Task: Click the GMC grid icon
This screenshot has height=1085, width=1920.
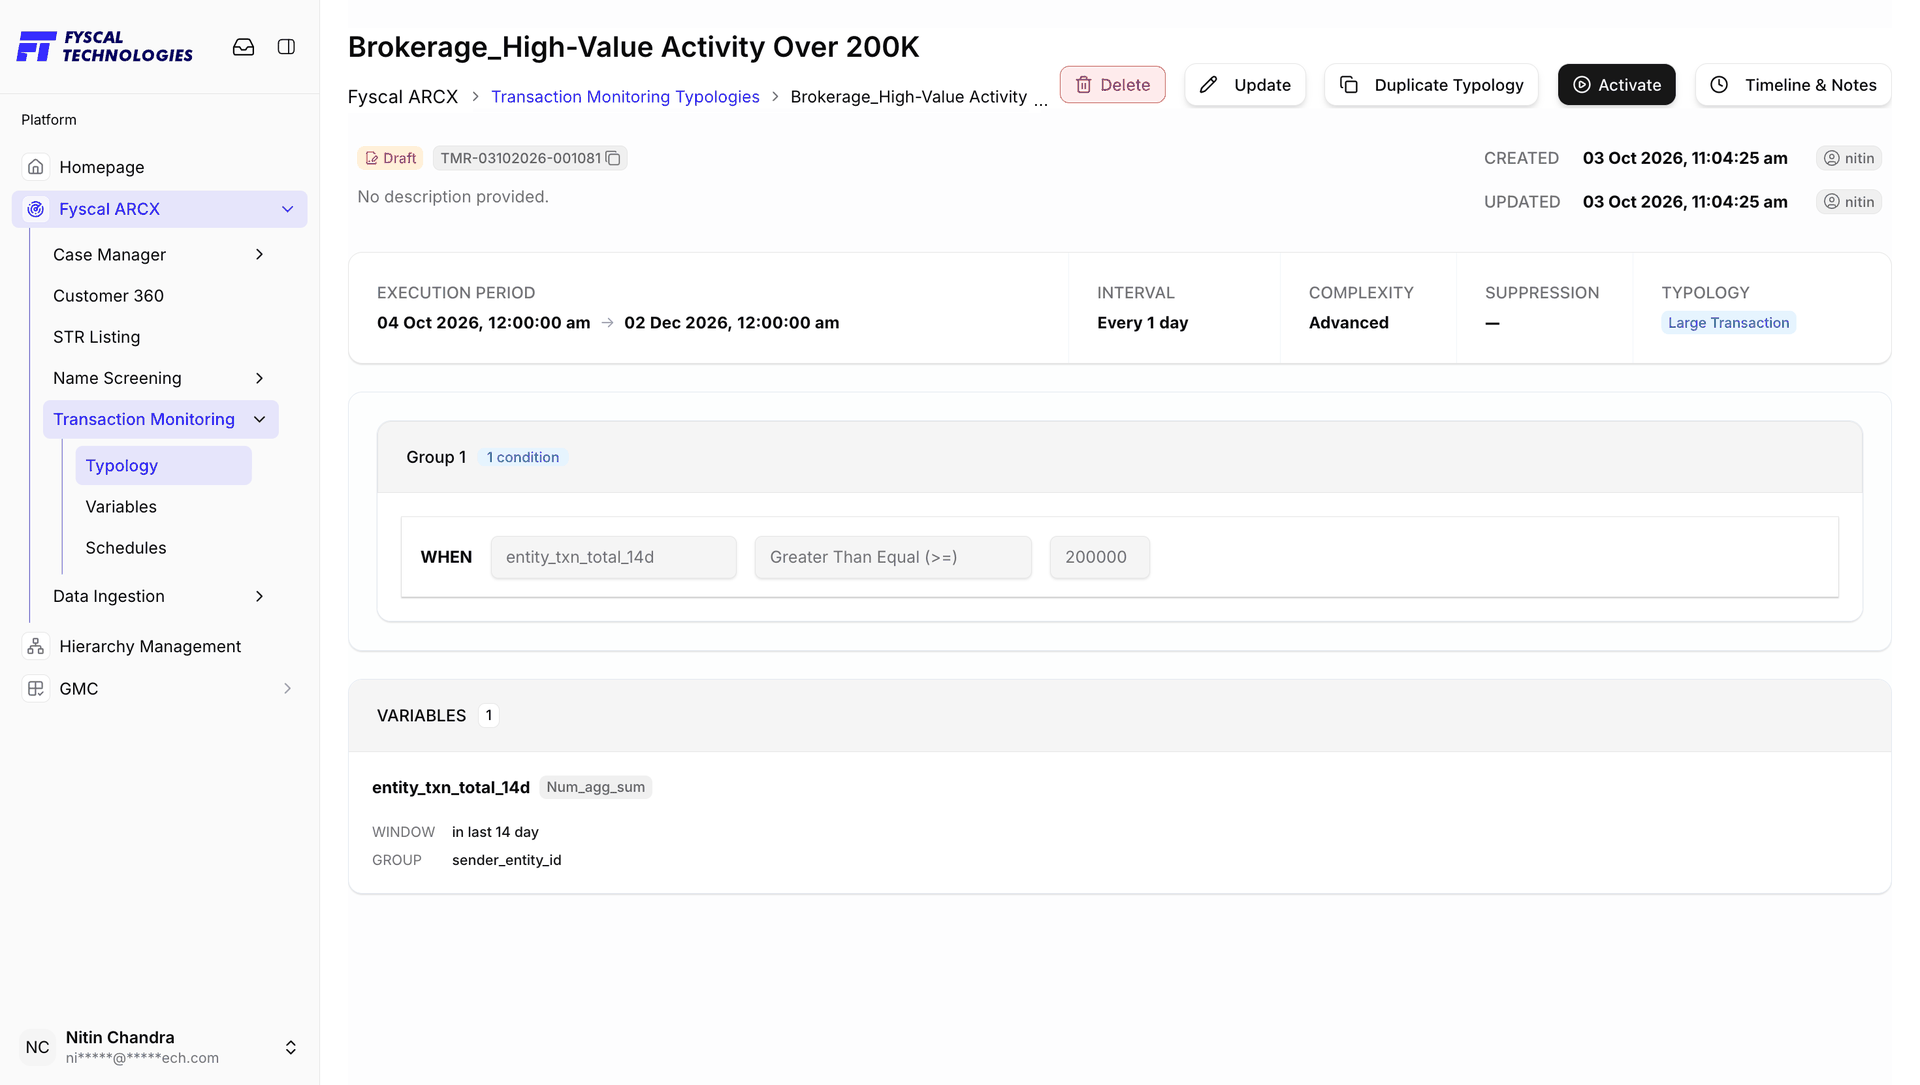Action: click(36, 688)
